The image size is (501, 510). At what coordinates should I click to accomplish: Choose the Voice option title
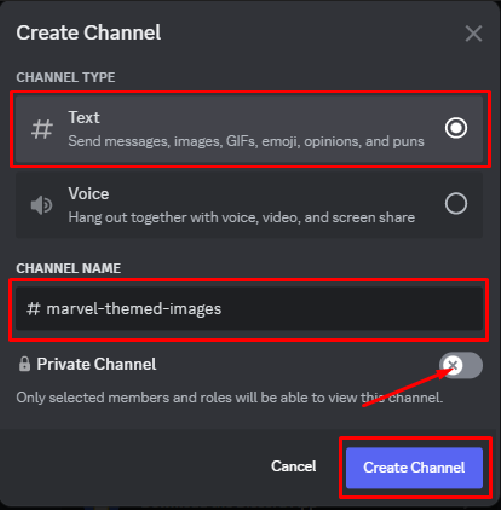click(89, 194)
